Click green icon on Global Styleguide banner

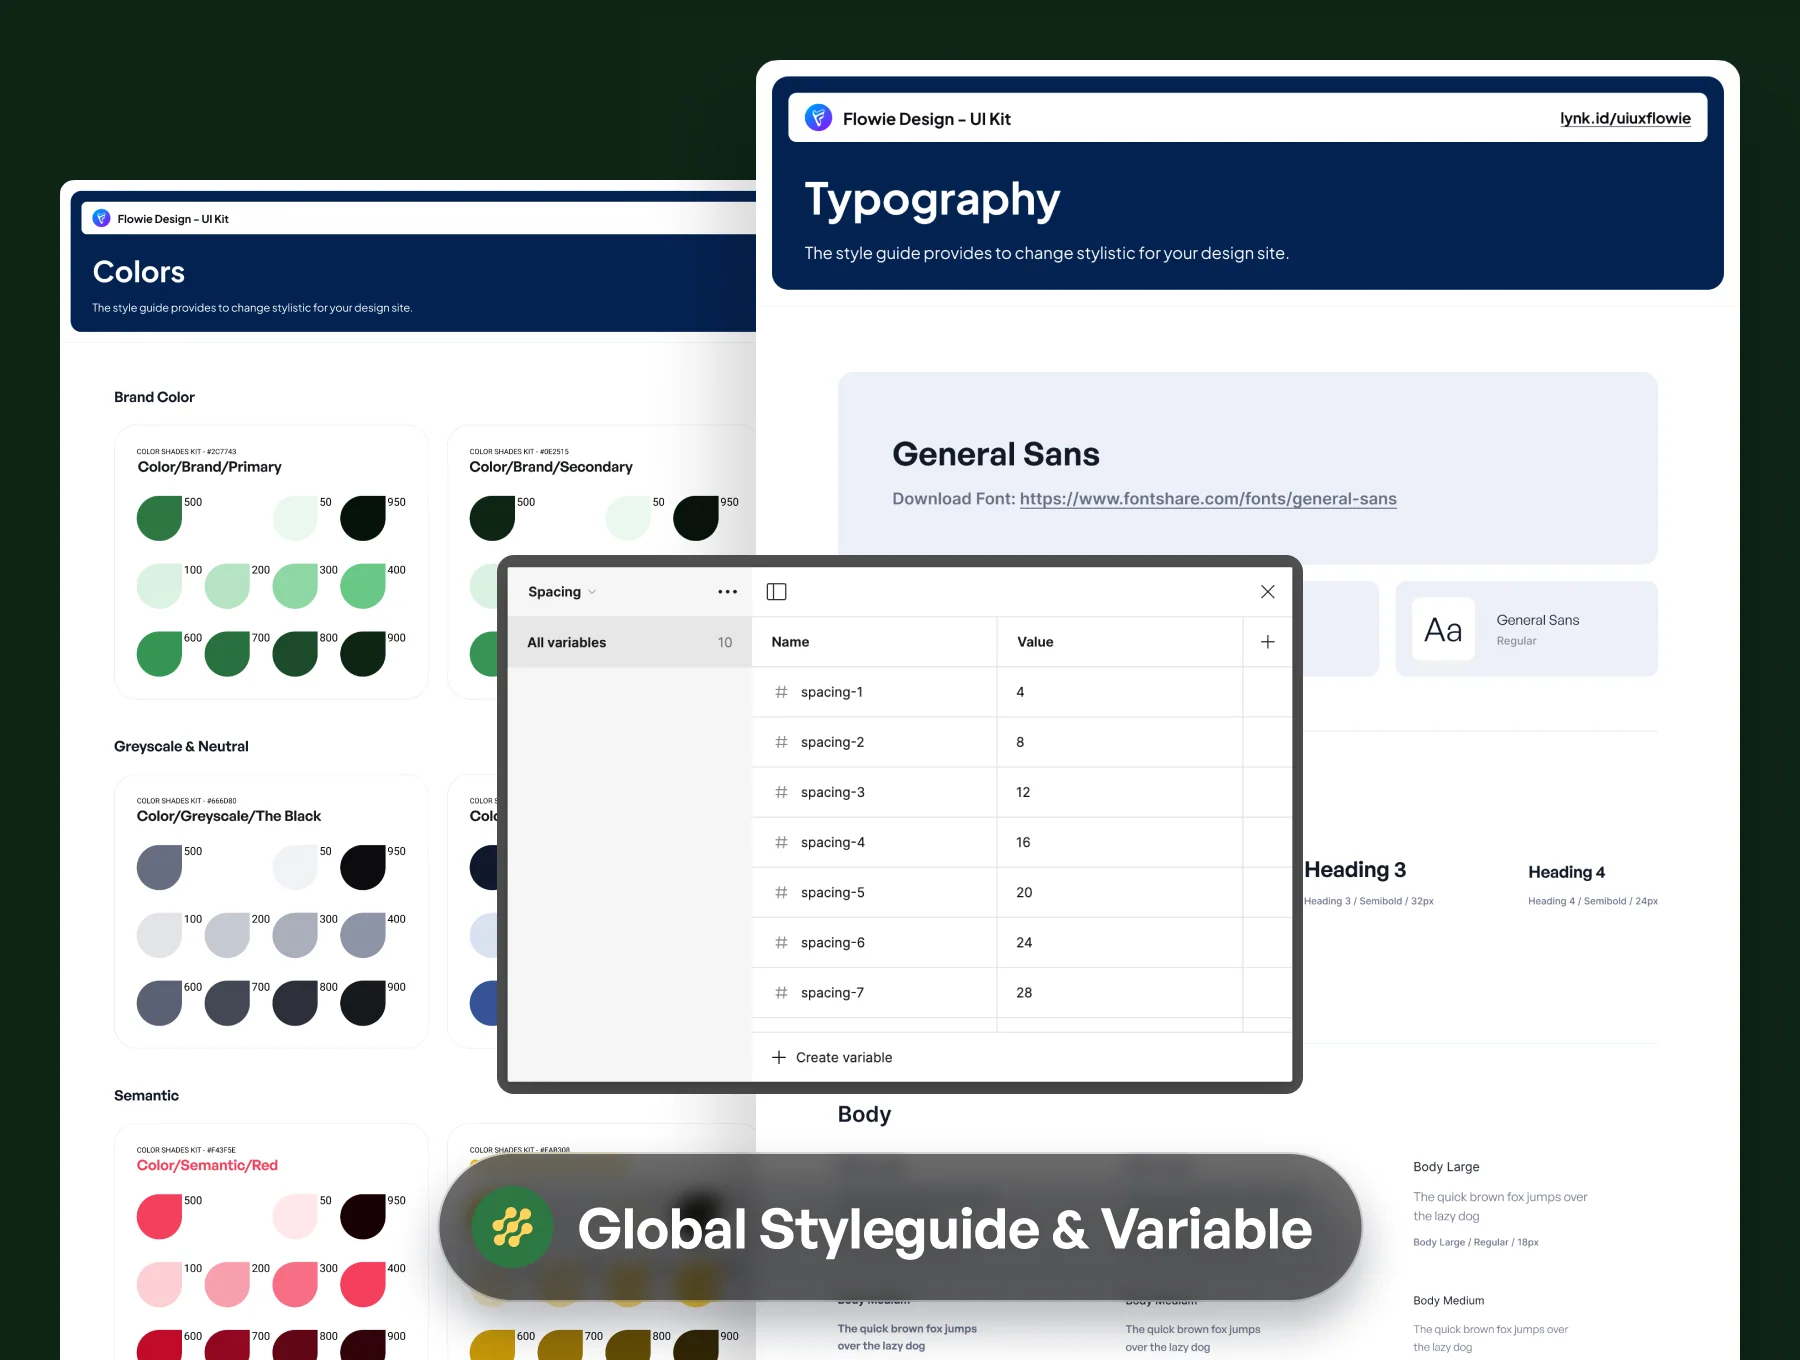pos(512,1227)
